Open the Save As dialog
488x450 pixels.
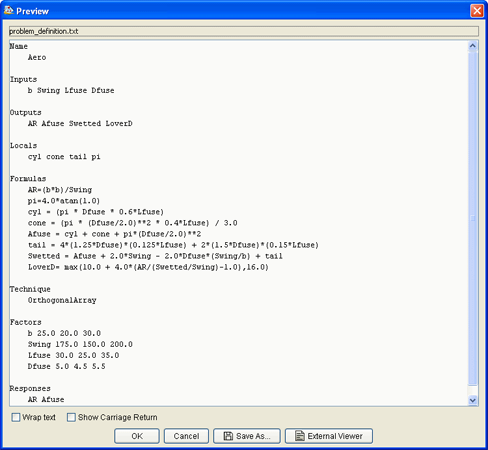click(247, 436)
